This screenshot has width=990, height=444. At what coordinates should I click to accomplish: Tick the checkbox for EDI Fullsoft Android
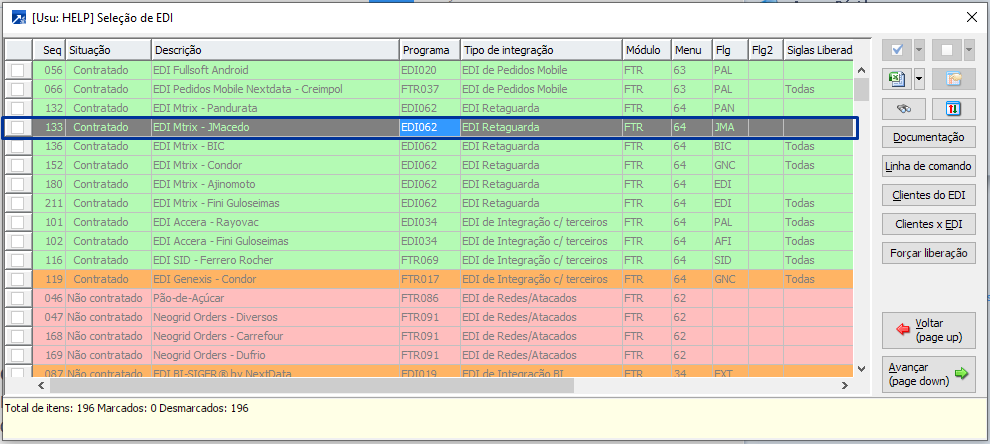click(x=18, y=70)
